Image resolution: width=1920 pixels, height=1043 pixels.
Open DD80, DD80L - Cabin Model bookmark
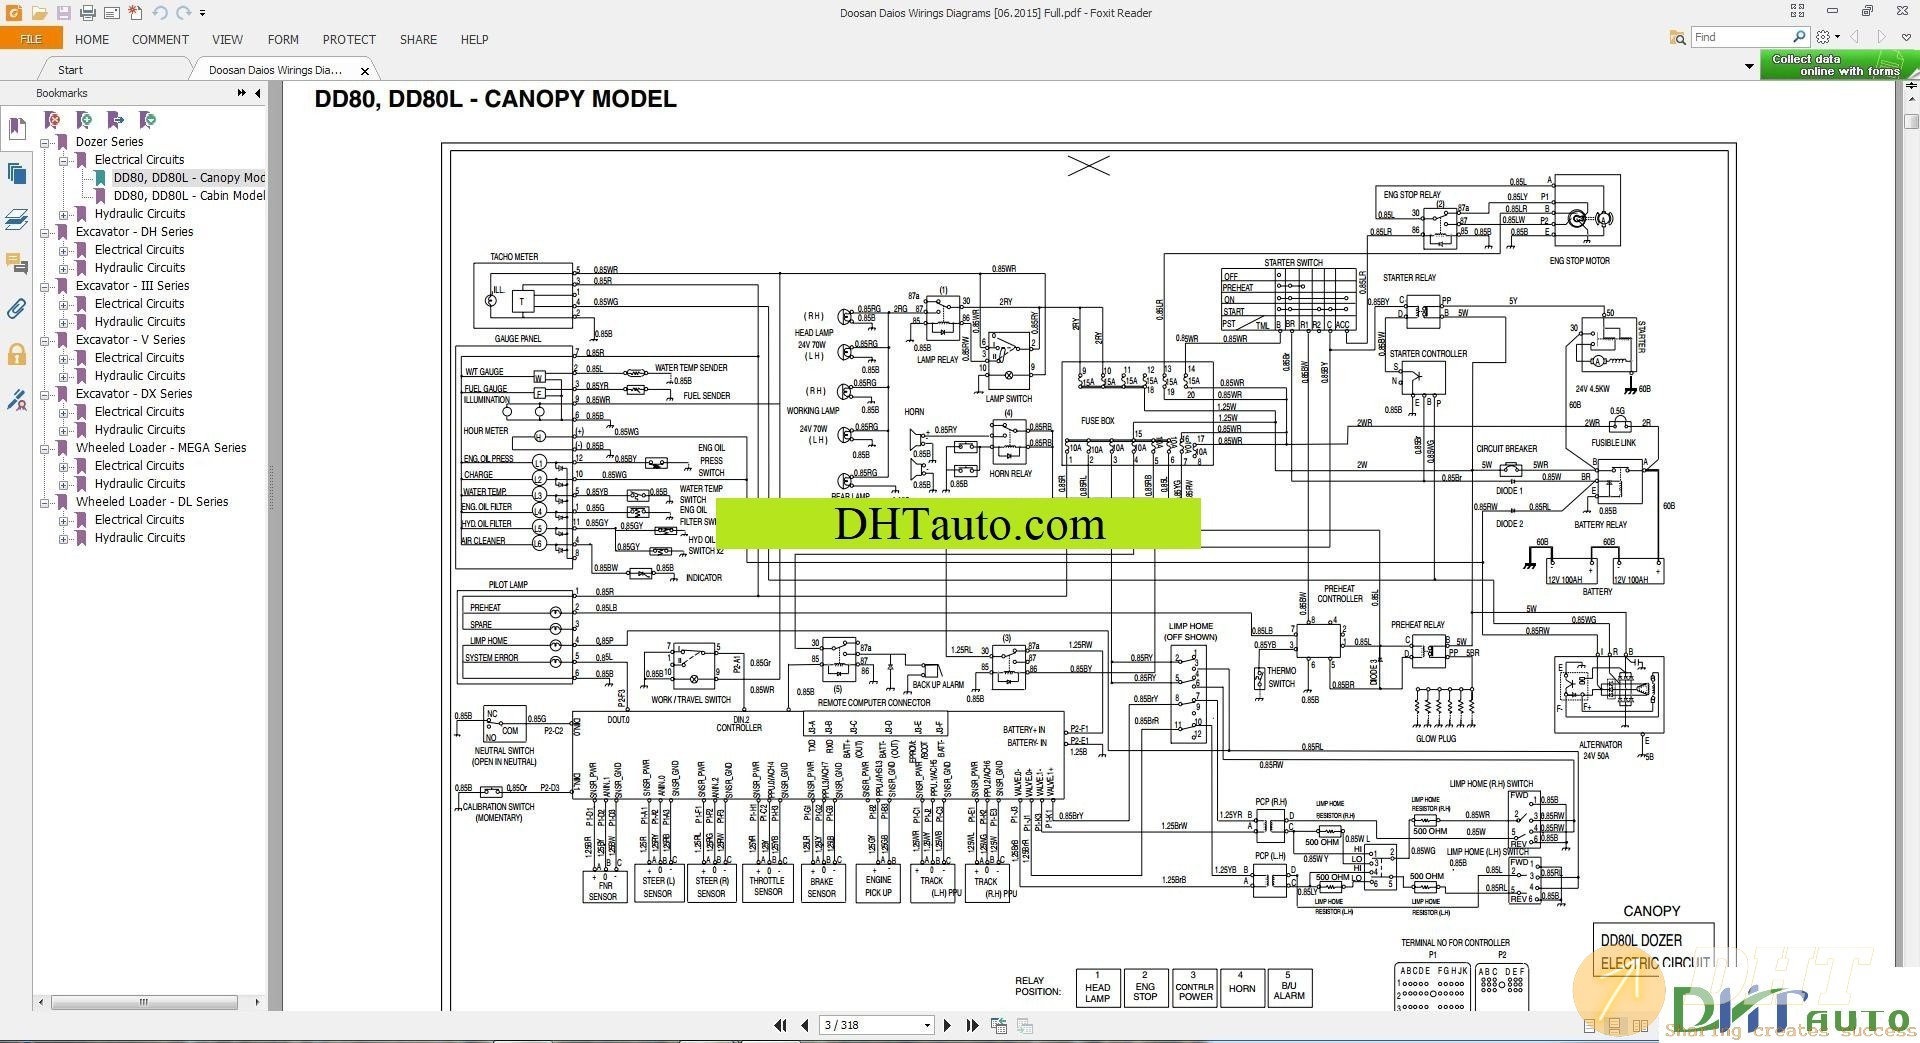[x=189, y=196]
